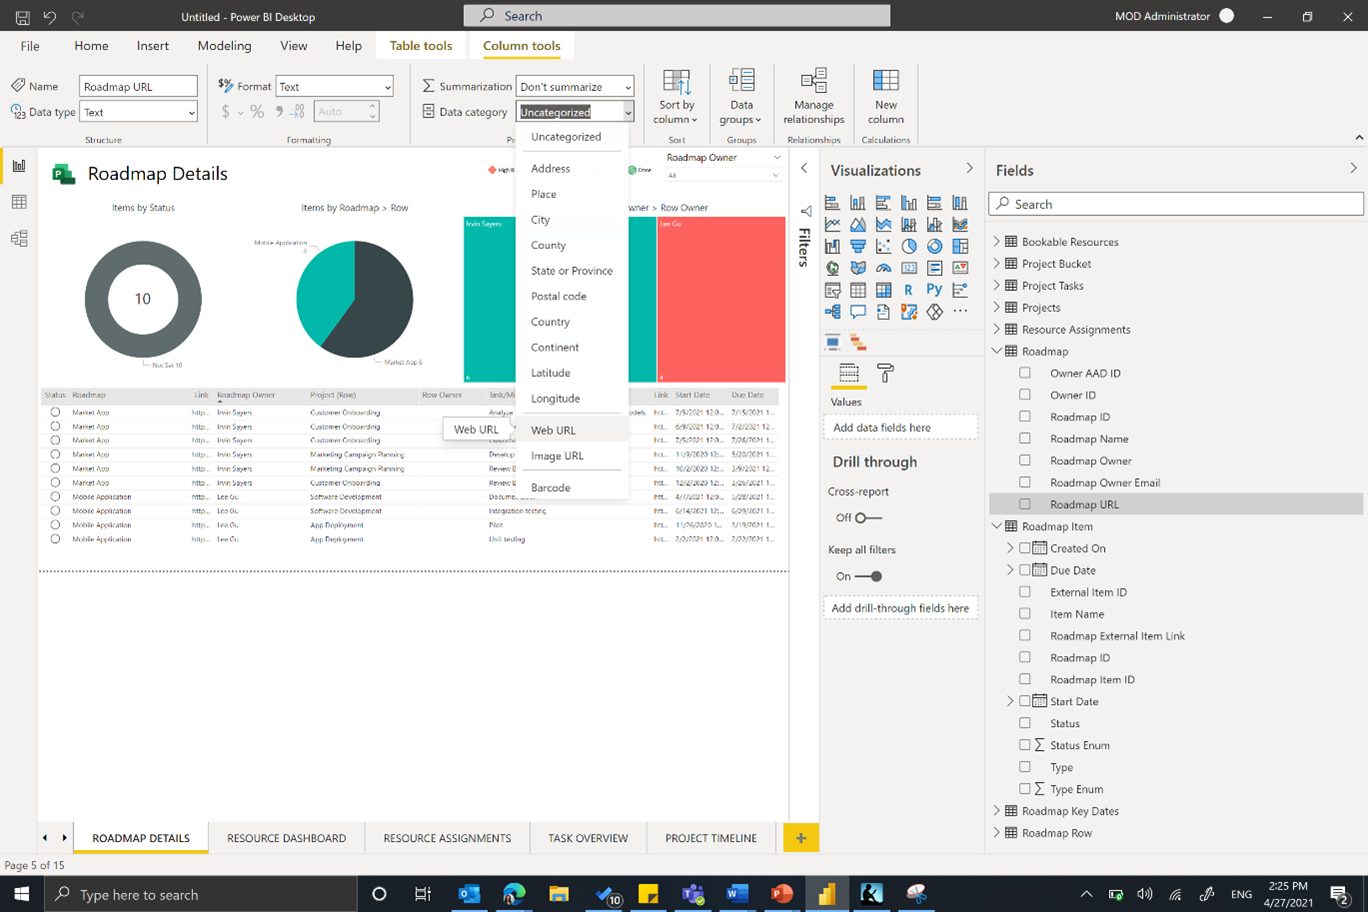Switch to Report view in left sidebar
This screenshot has height=912, width=1368.
[19, 166]
